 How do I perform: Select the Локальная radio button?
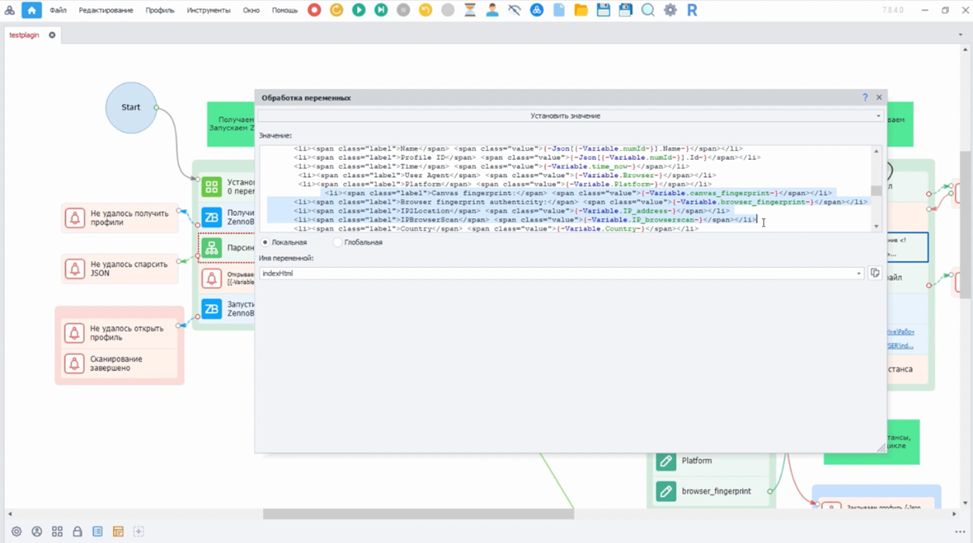(x=266, y=242)
